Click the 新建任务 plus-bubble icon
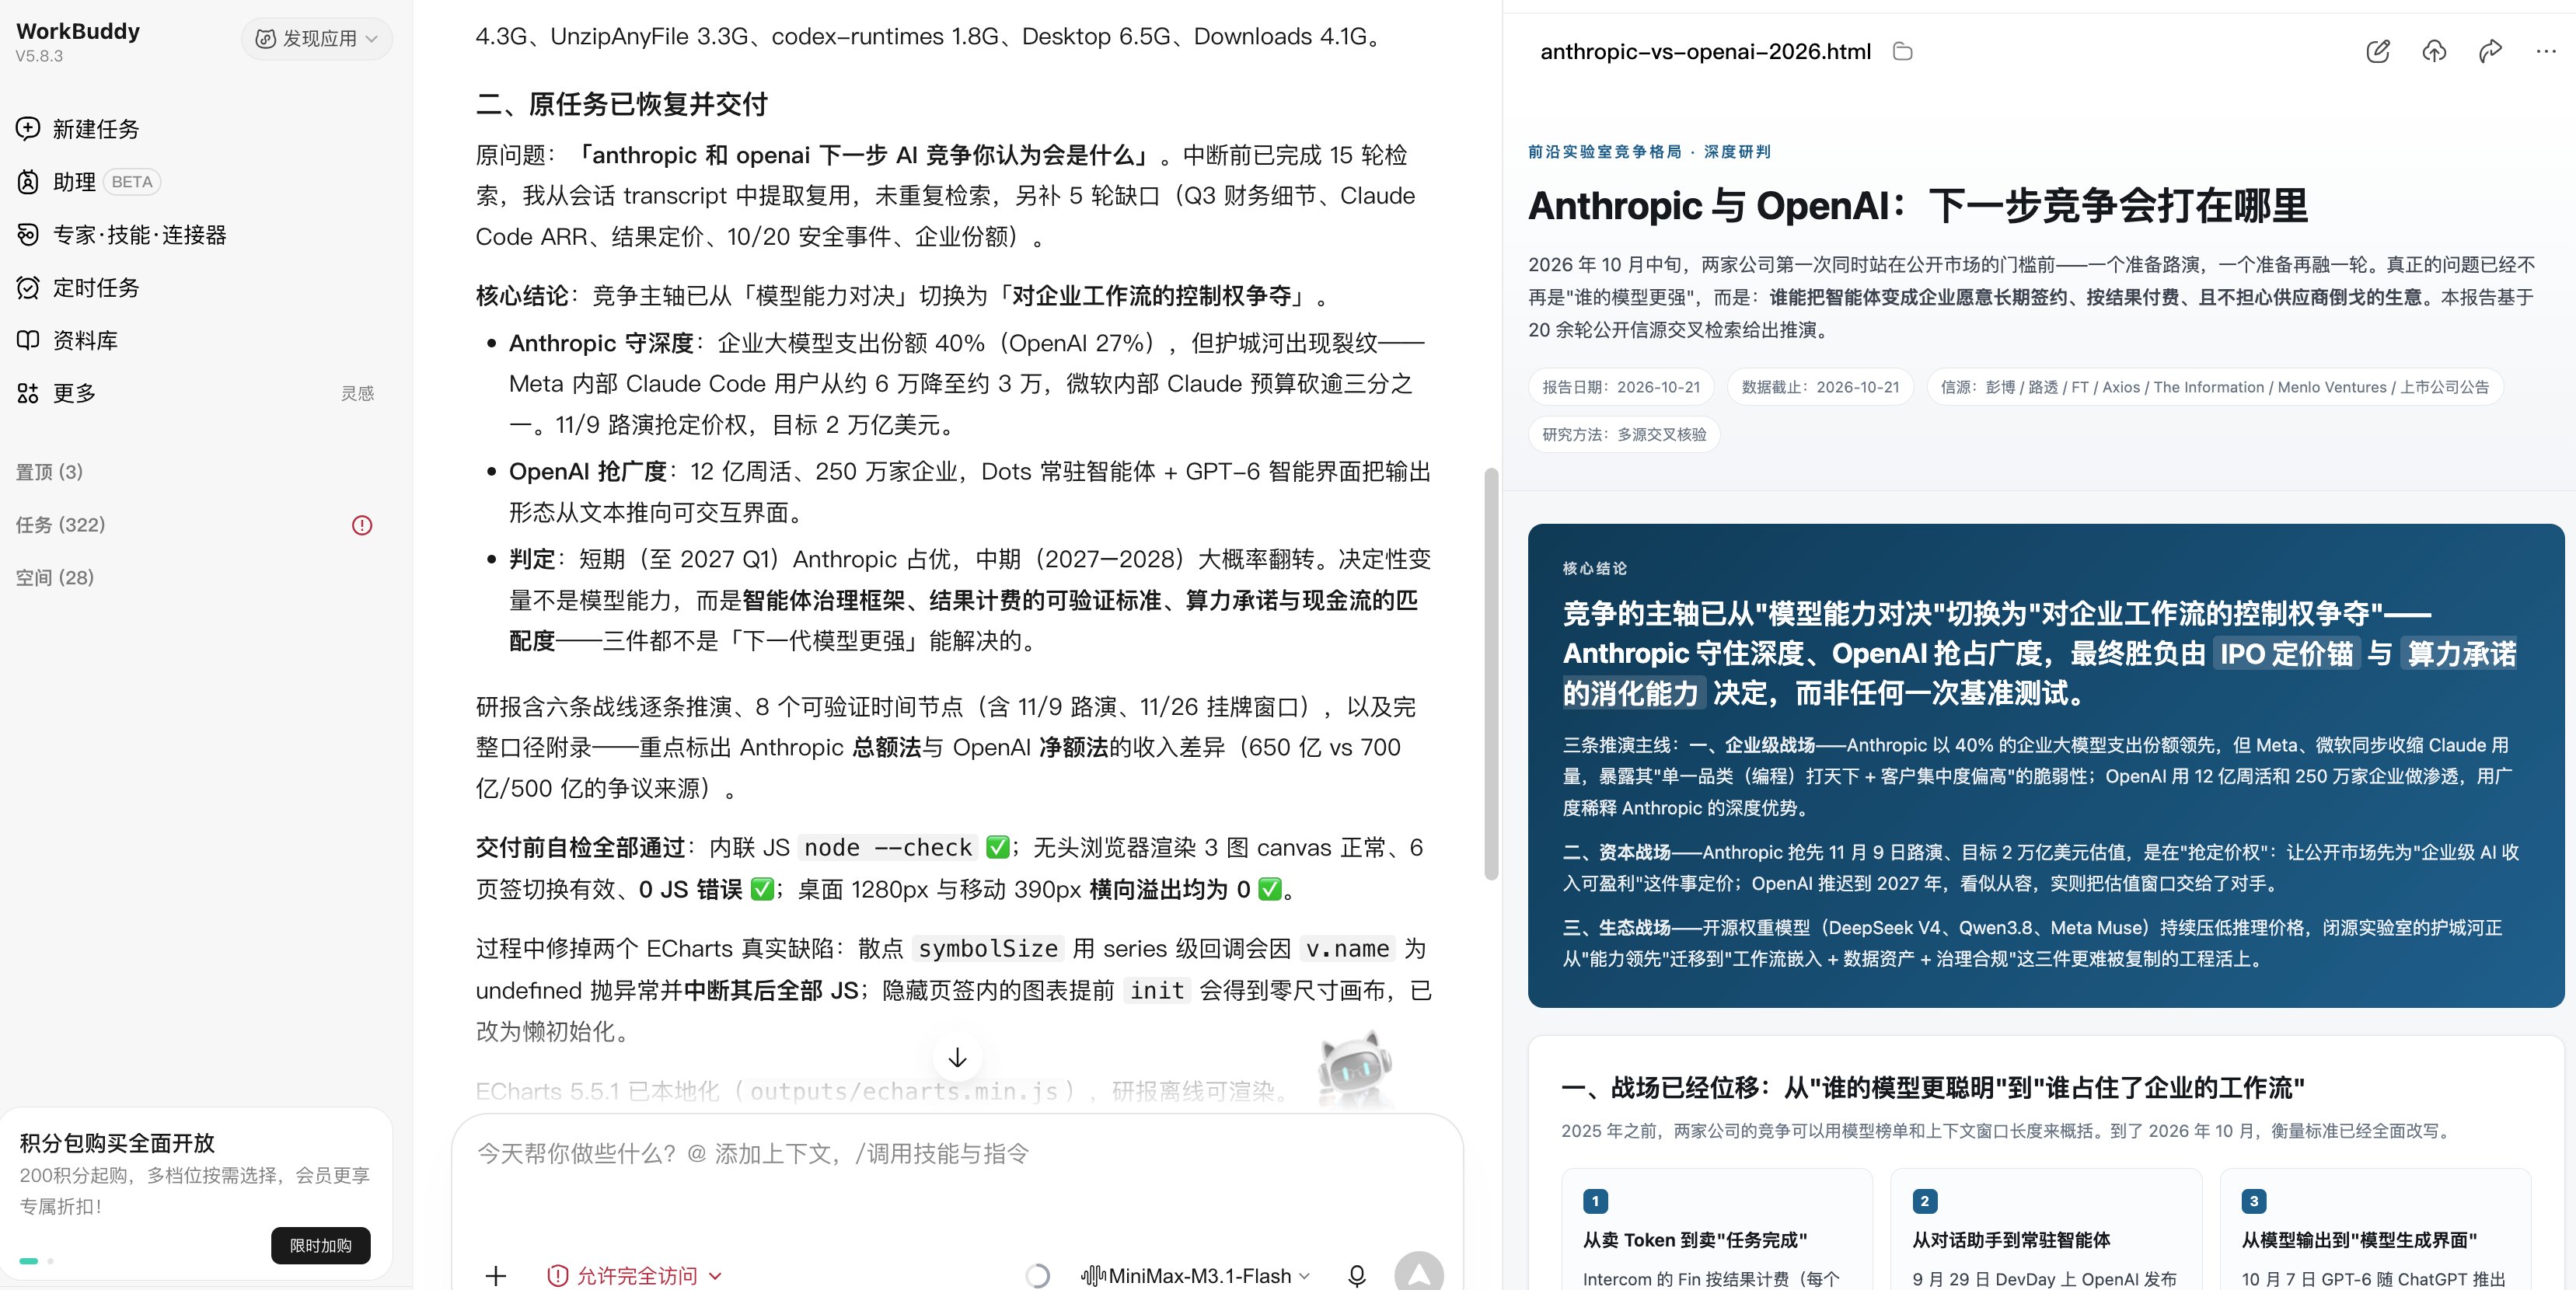 pyautogui.click(x=28, y=128)
